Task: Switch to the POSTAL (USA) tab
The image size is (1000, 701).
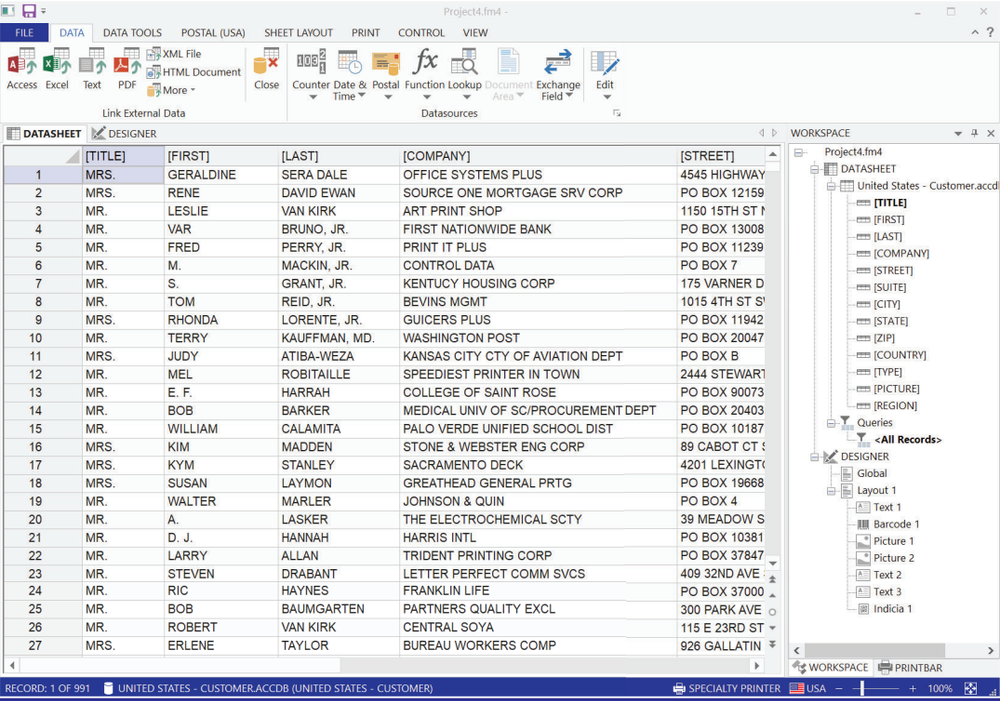Action: pos(213,33)
